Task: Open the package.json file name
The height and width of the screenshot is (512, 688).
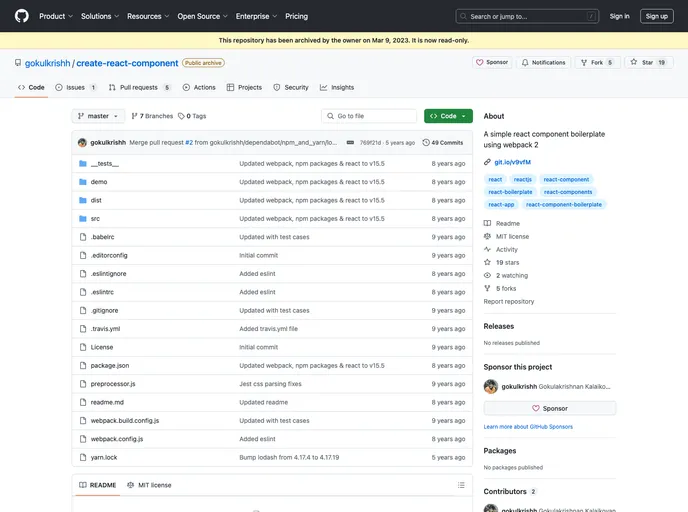Action: pos(110,365)
